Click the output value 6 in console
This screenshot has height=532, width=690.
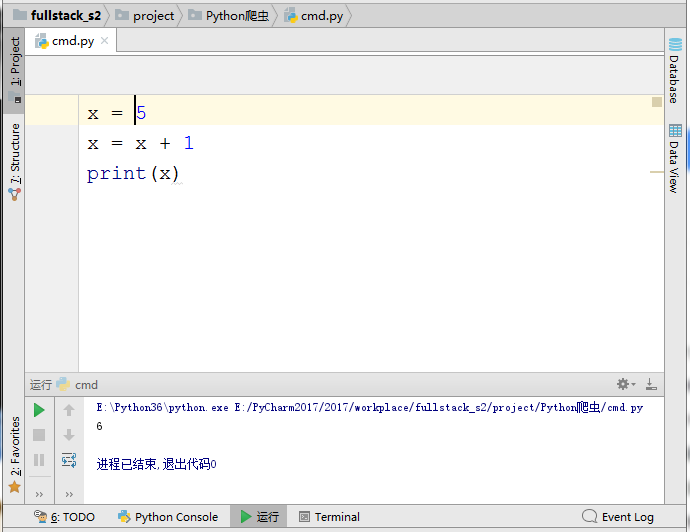click(99, 426)
